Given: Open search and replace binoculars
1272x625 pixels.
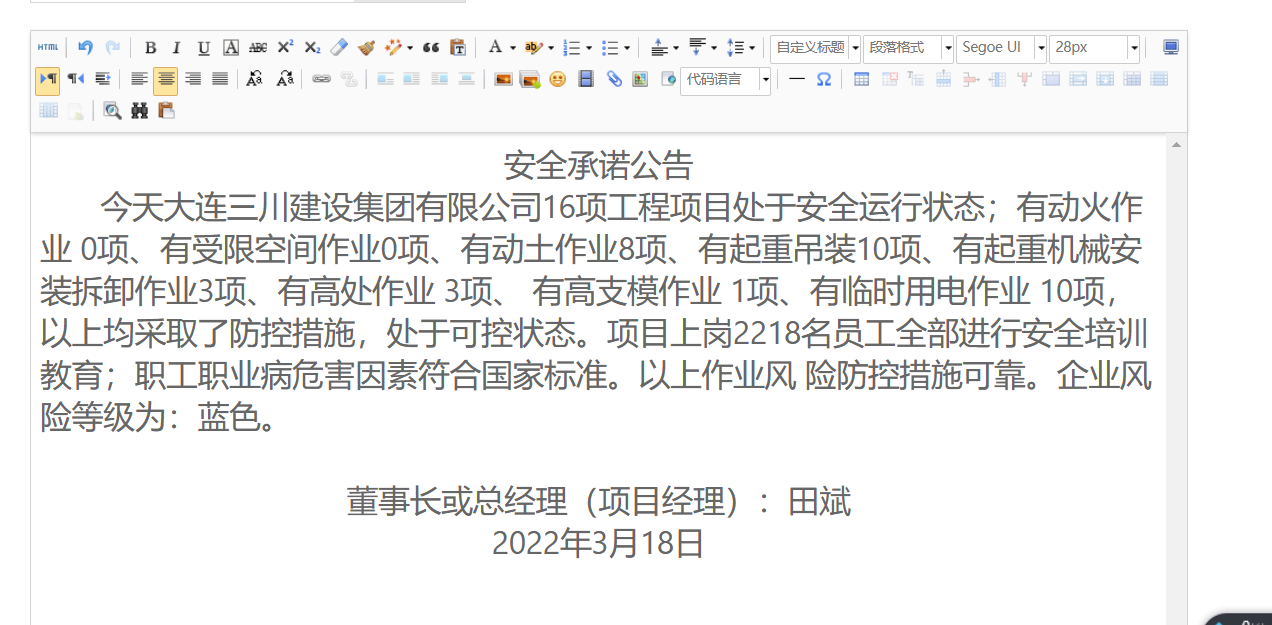Looking at the screenshot, I should click(x=140, y=110).
